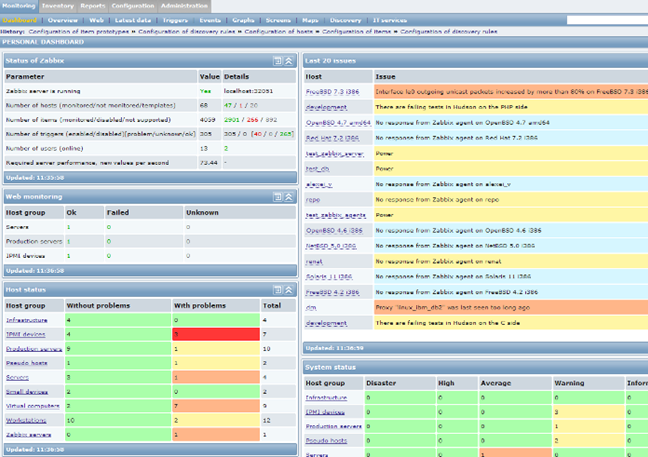The height and width of the screenshot is (457, 648).
Task: Click With problems cell for Virtual computers
Action: [216, 406]
